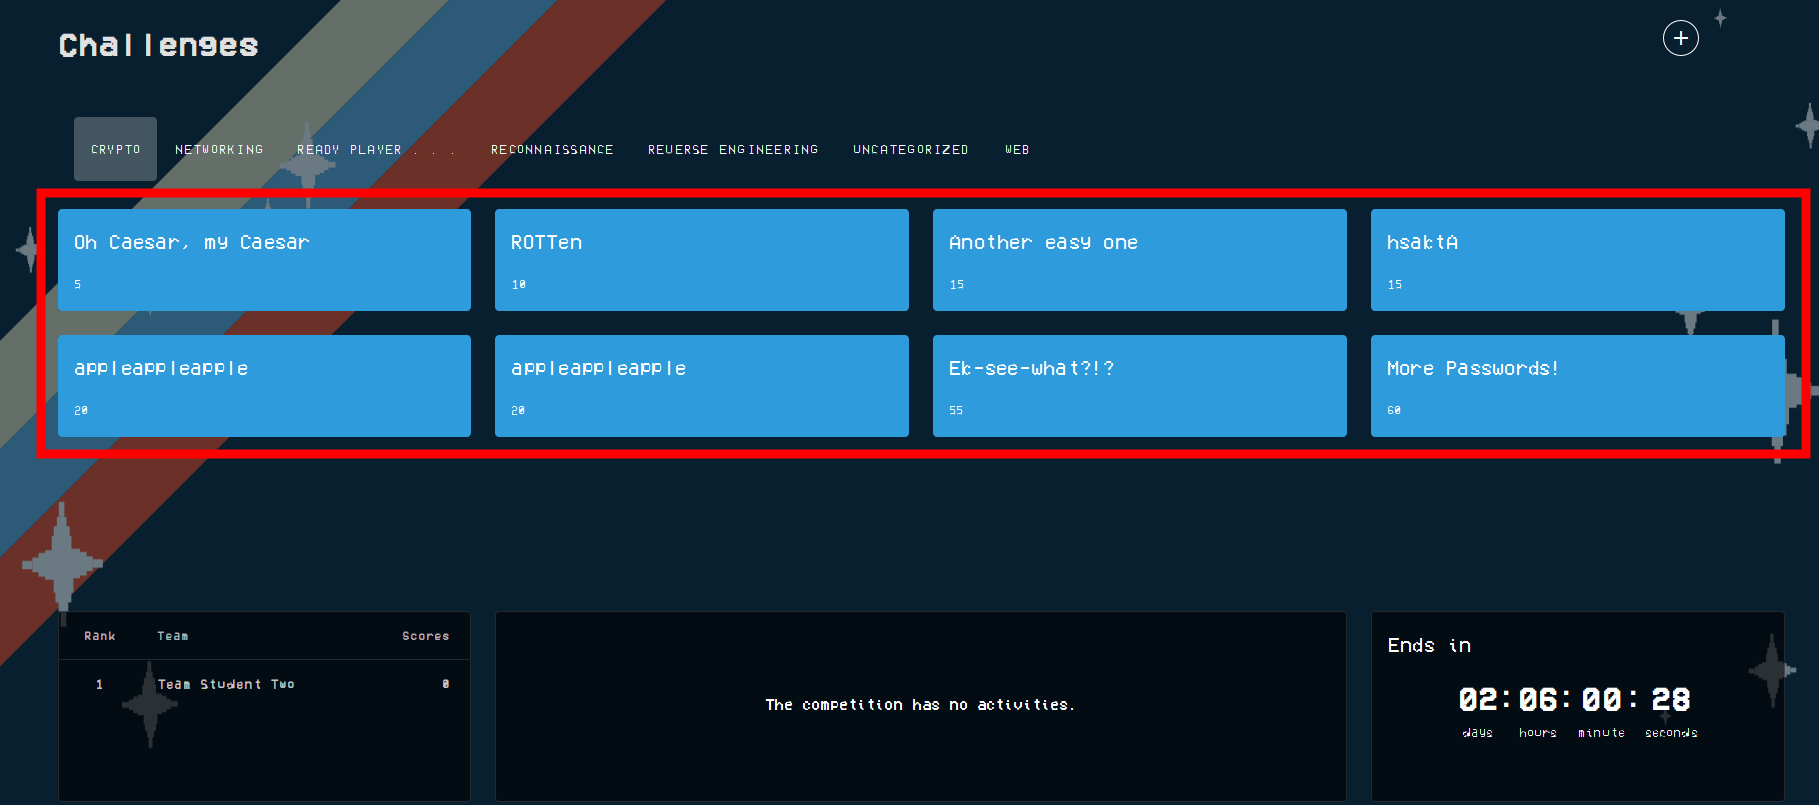Image resolution: width=1819 pixels, height=805 pixels.
Task: Open the NETWORKING category tab
Action: (x=219, y=149)
